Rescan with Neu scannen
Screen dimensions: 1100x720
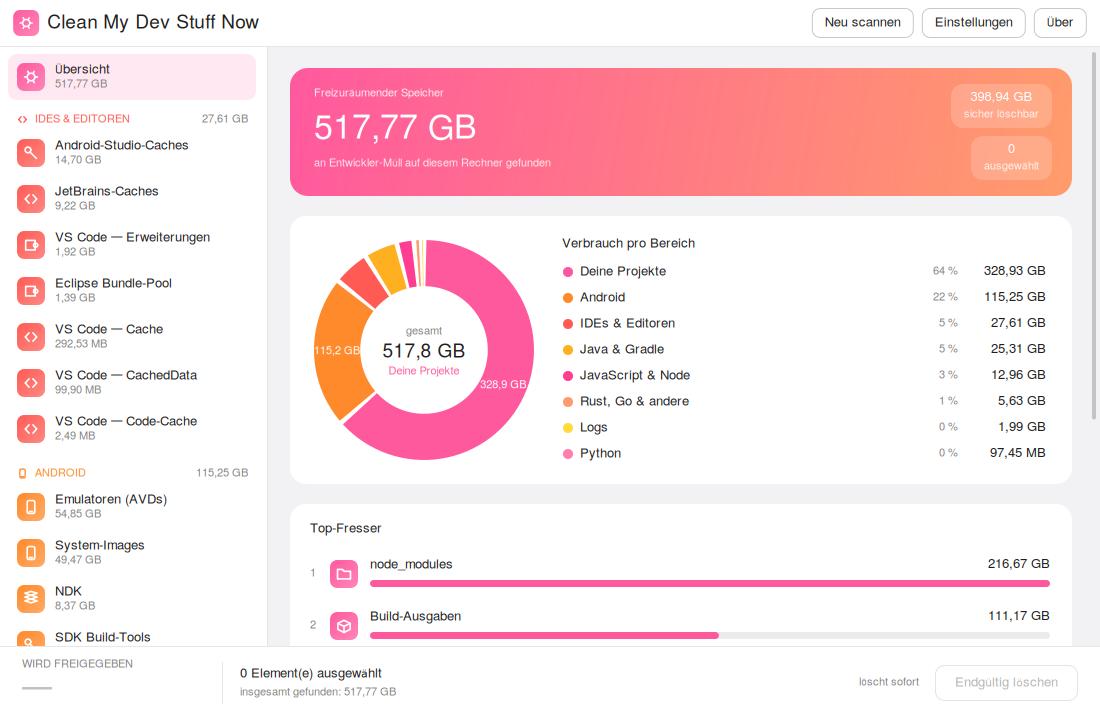(x=862, y=22)
